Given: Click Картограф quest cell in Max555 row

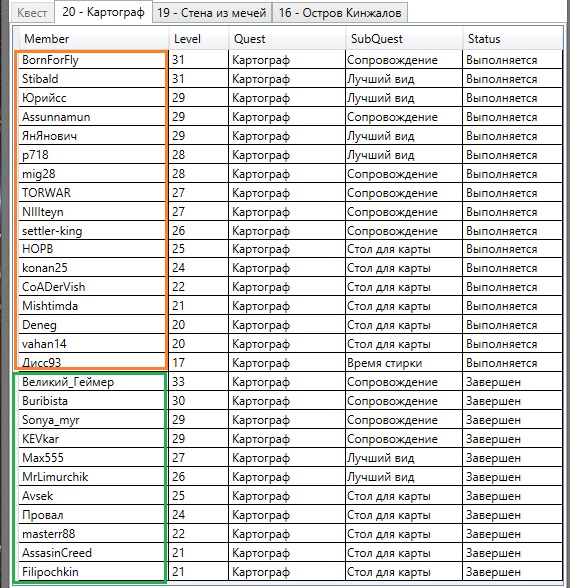Looking at the screenshot, I should click(287, 458).
